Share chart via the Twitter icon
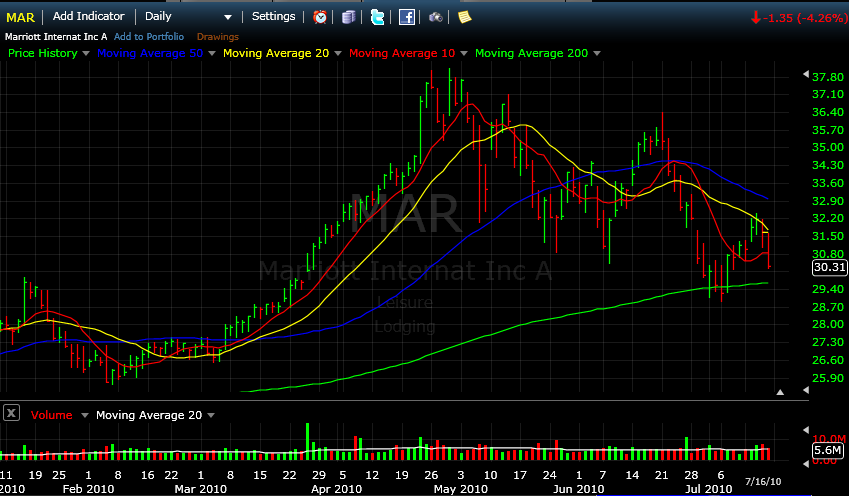849x496 pixels. (x=377, y=17)
